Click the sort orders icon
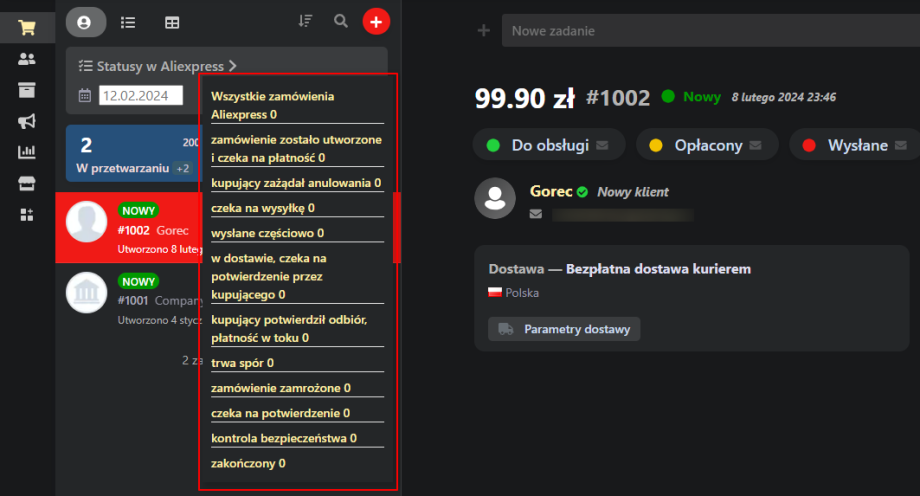920x496 pixels. [x=306, y=21]
